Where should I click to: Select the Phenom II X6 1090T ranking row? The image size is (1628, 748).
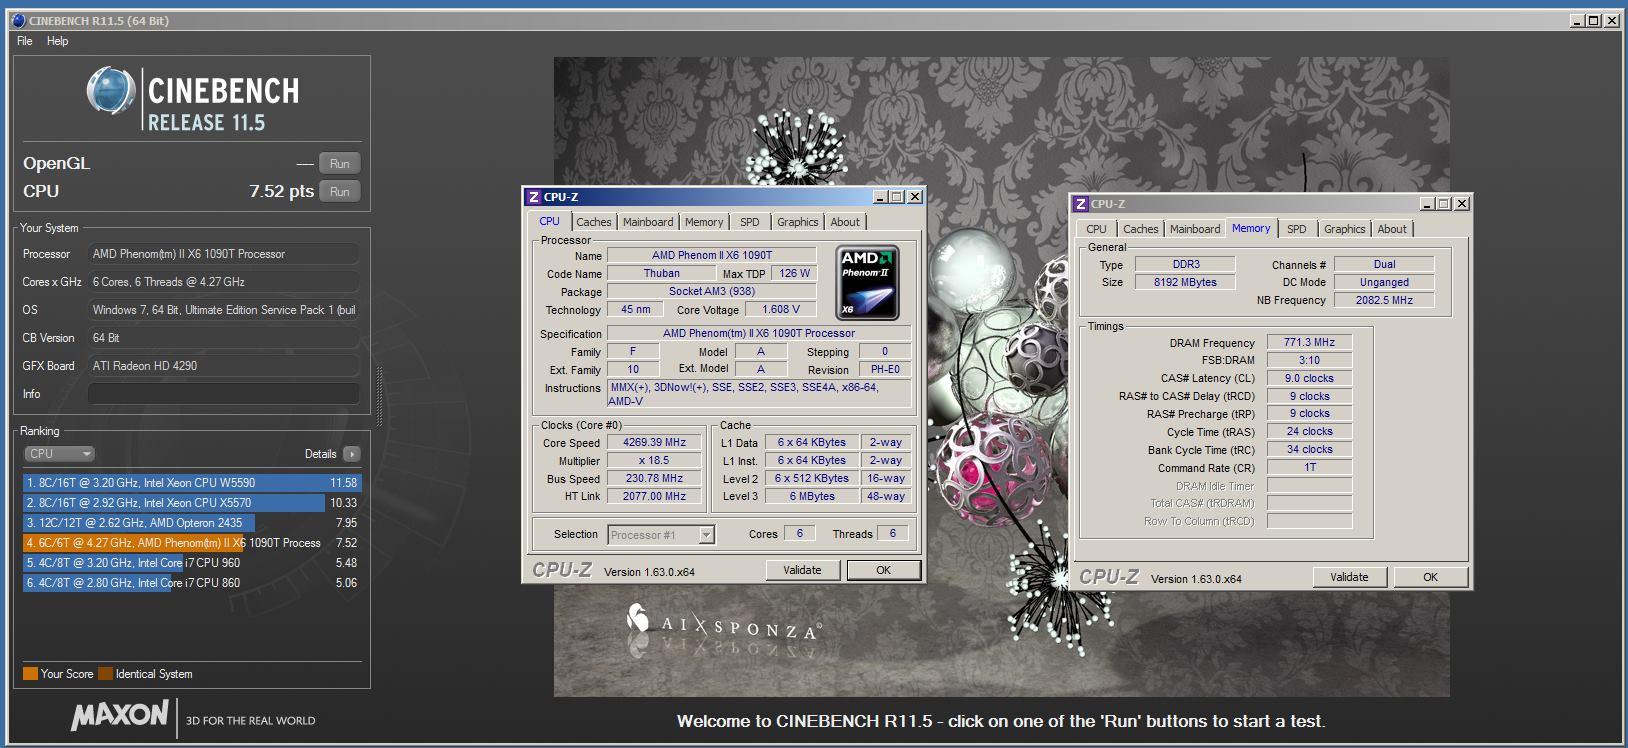(x=191, y=543)
